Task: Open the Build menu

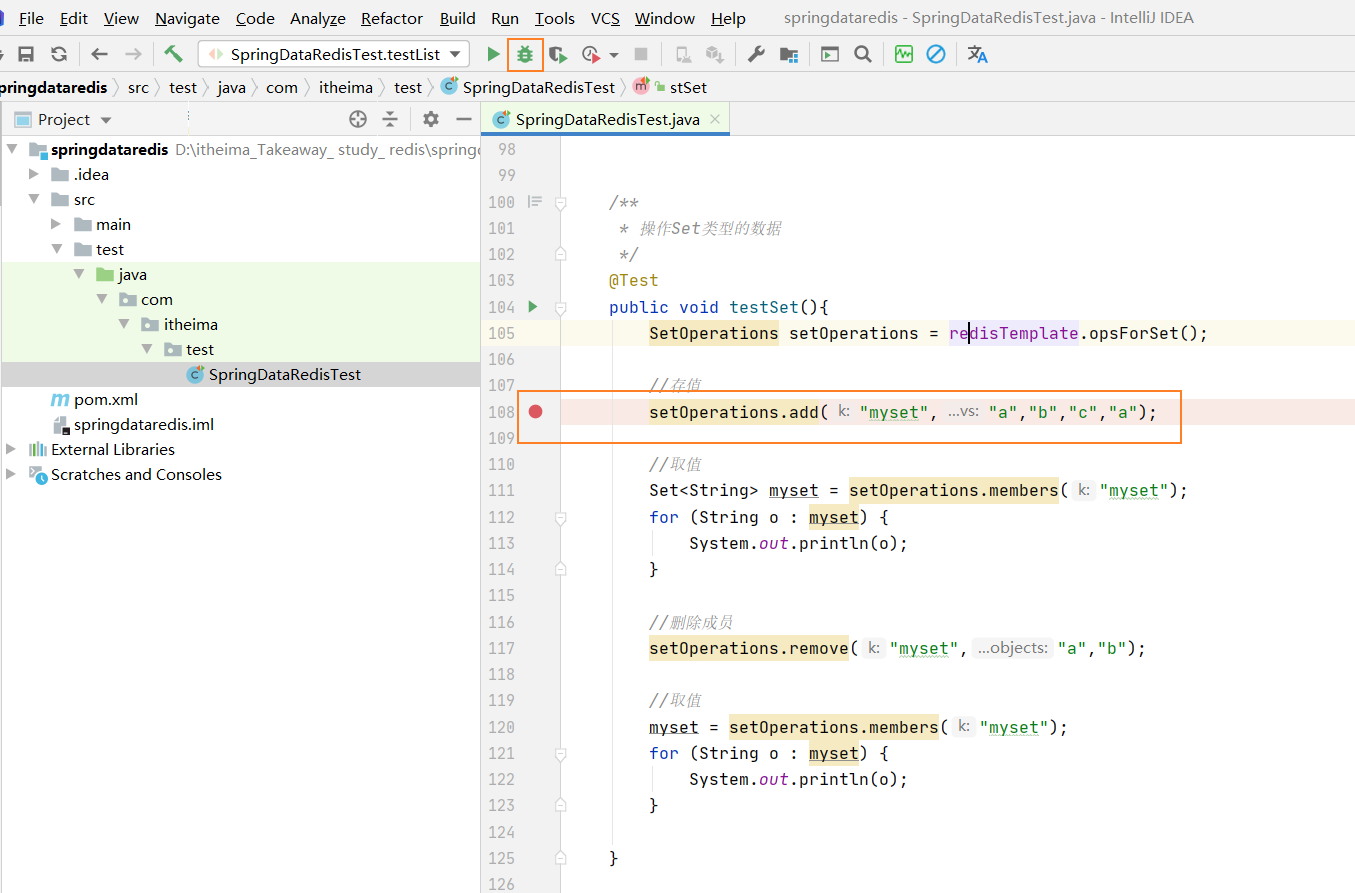Action: click(x=458, y=18)
